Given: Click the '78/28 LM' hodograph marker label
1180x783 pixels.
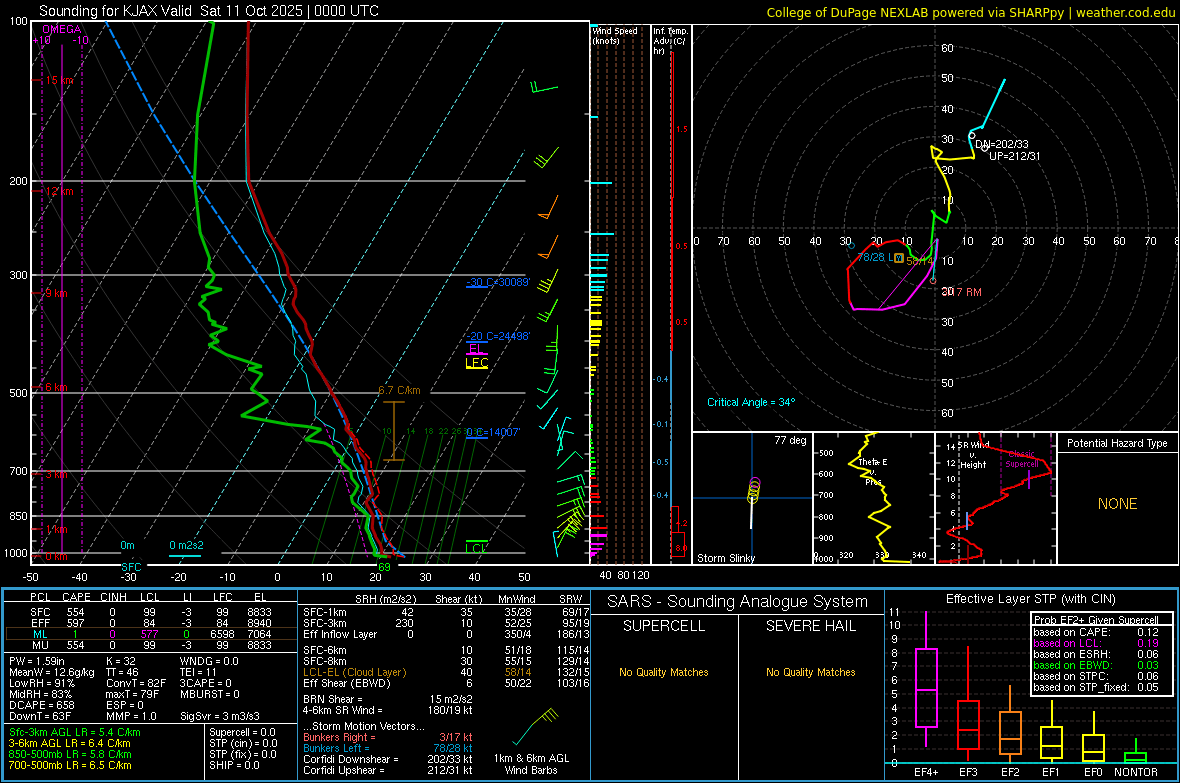Looking at the screenshot, I should [880, 257].
